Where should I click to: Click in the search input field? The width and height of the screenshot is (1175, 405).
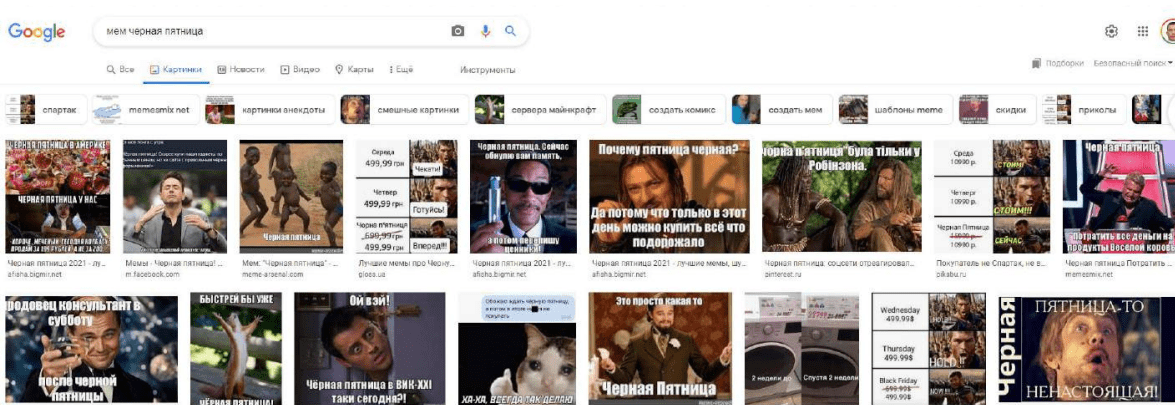(x=270, y=31)
